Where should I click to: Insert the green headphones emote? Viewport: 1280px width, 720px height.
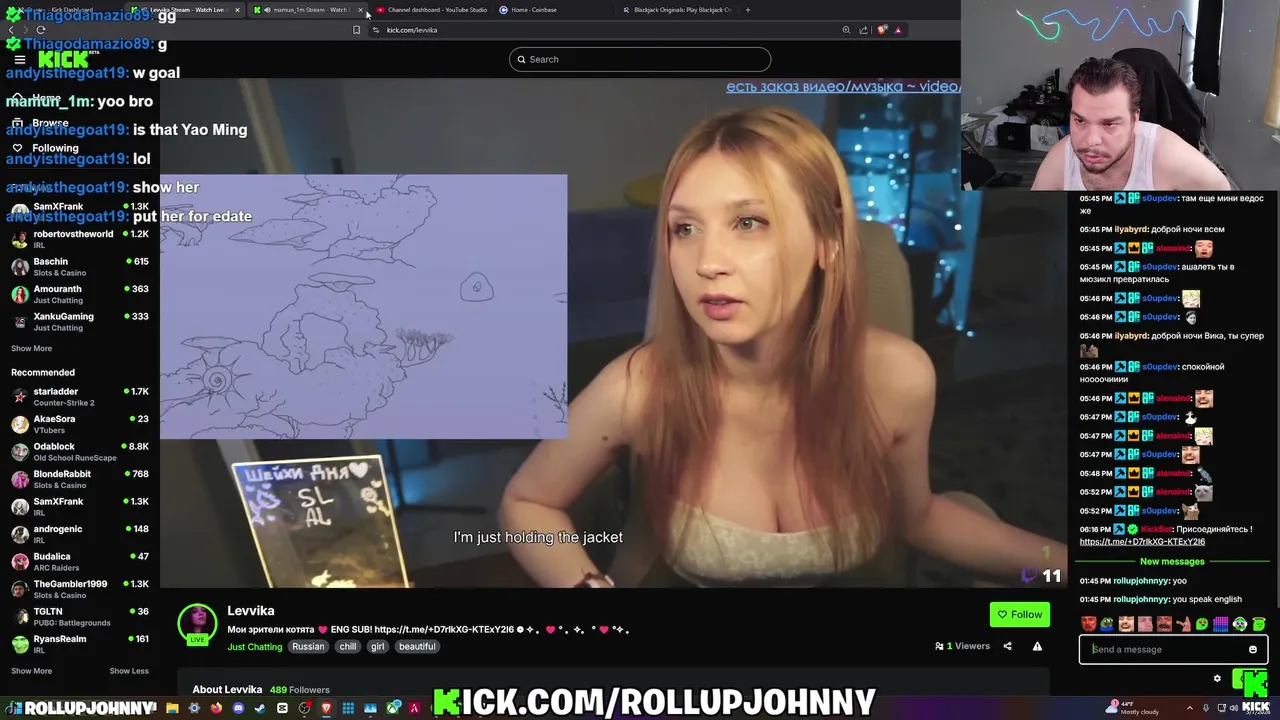point(1240,624)
